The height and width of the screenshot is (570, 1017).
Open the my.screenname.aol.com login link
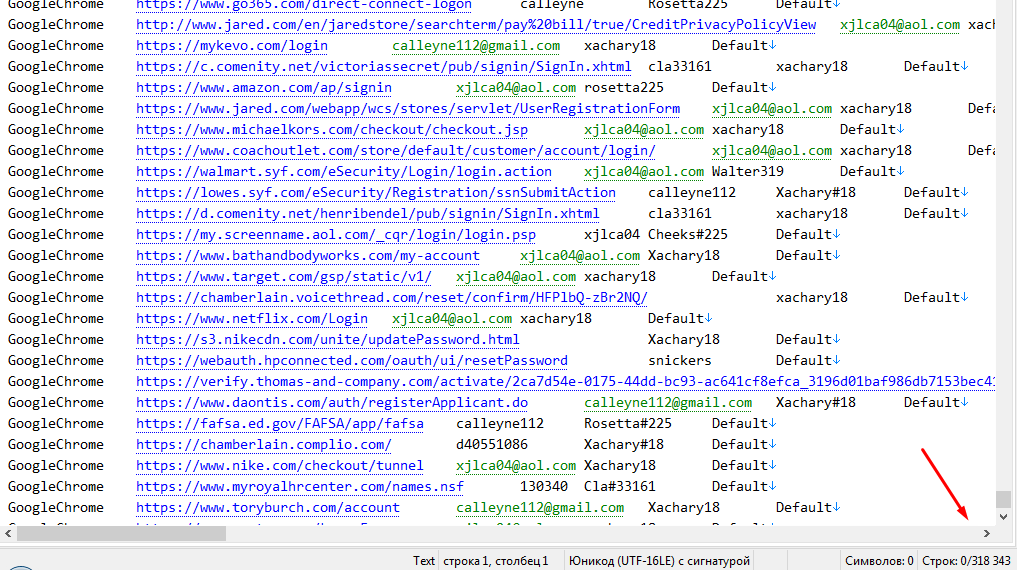point(336,235)
